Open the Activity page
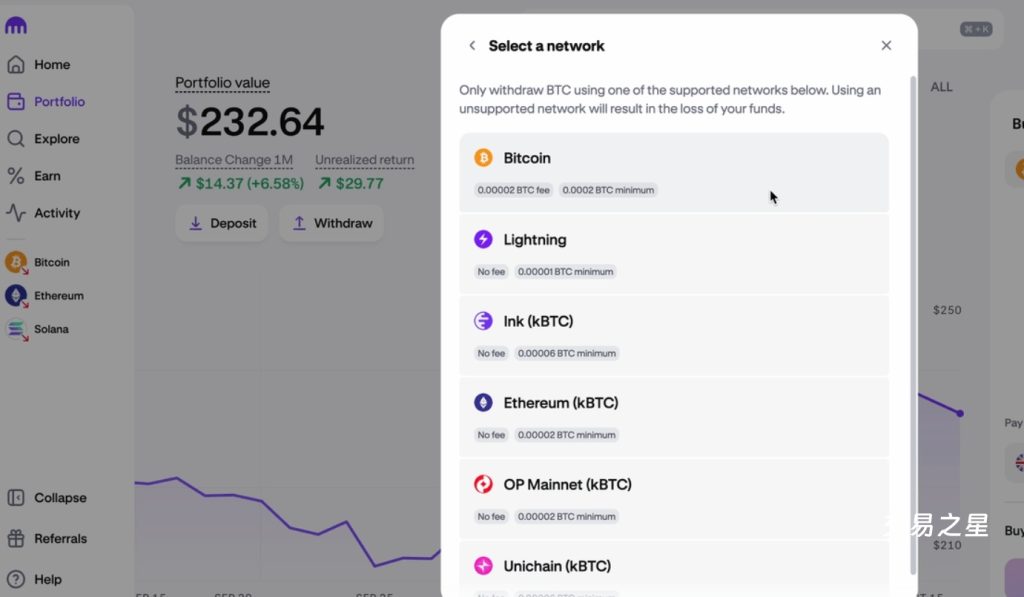This screenshot has width=1024, height=597. (x=56, y=213)
